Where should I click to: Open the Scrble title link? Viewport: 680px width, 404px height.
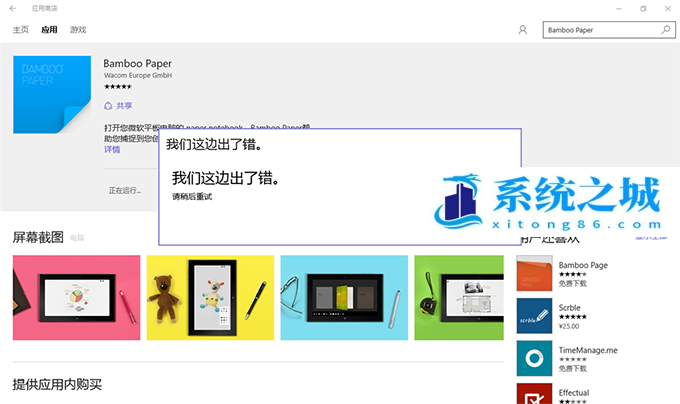pyautogui.click(x=569, y=307)
